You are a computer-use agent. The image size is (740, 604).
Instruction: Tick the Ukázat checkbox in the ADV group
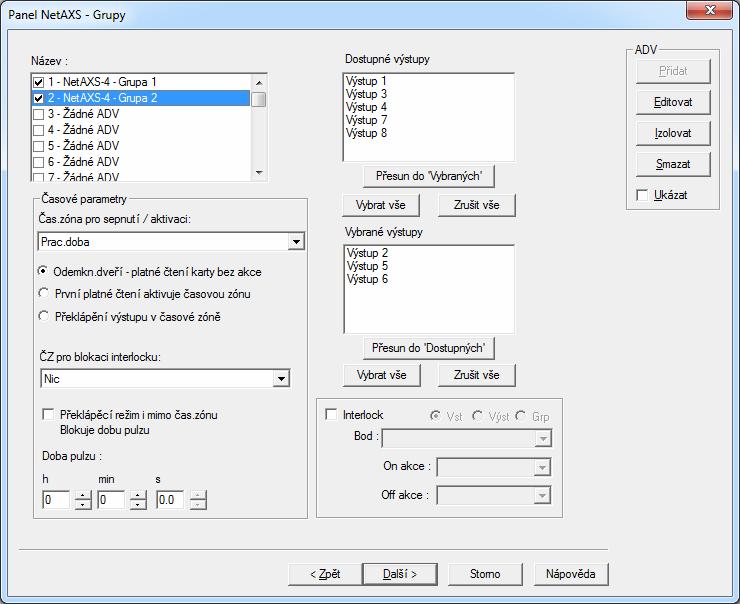[x=642, y=195]
